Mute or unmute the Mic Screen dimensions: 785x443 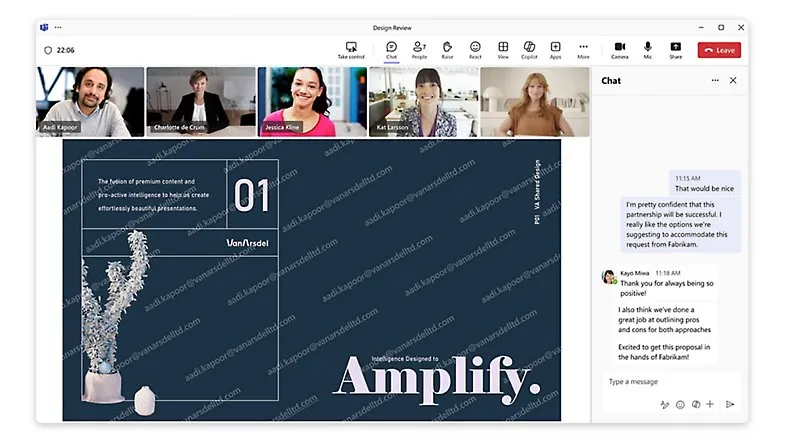[x=648, y=49]
